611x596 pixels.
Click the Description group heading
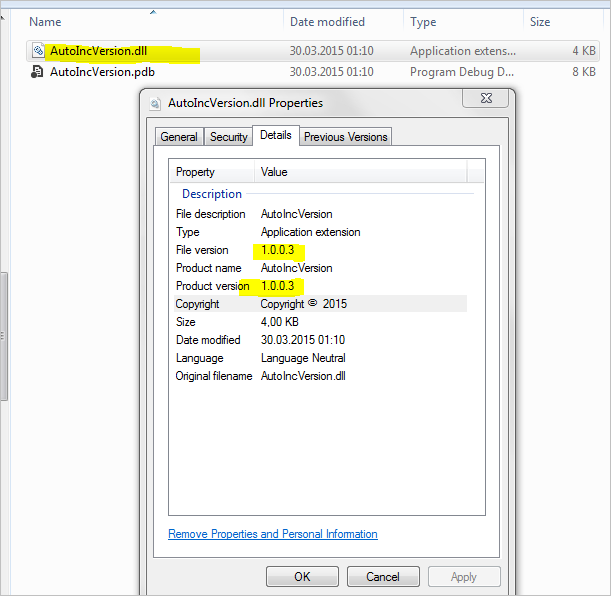click(212, 194)
